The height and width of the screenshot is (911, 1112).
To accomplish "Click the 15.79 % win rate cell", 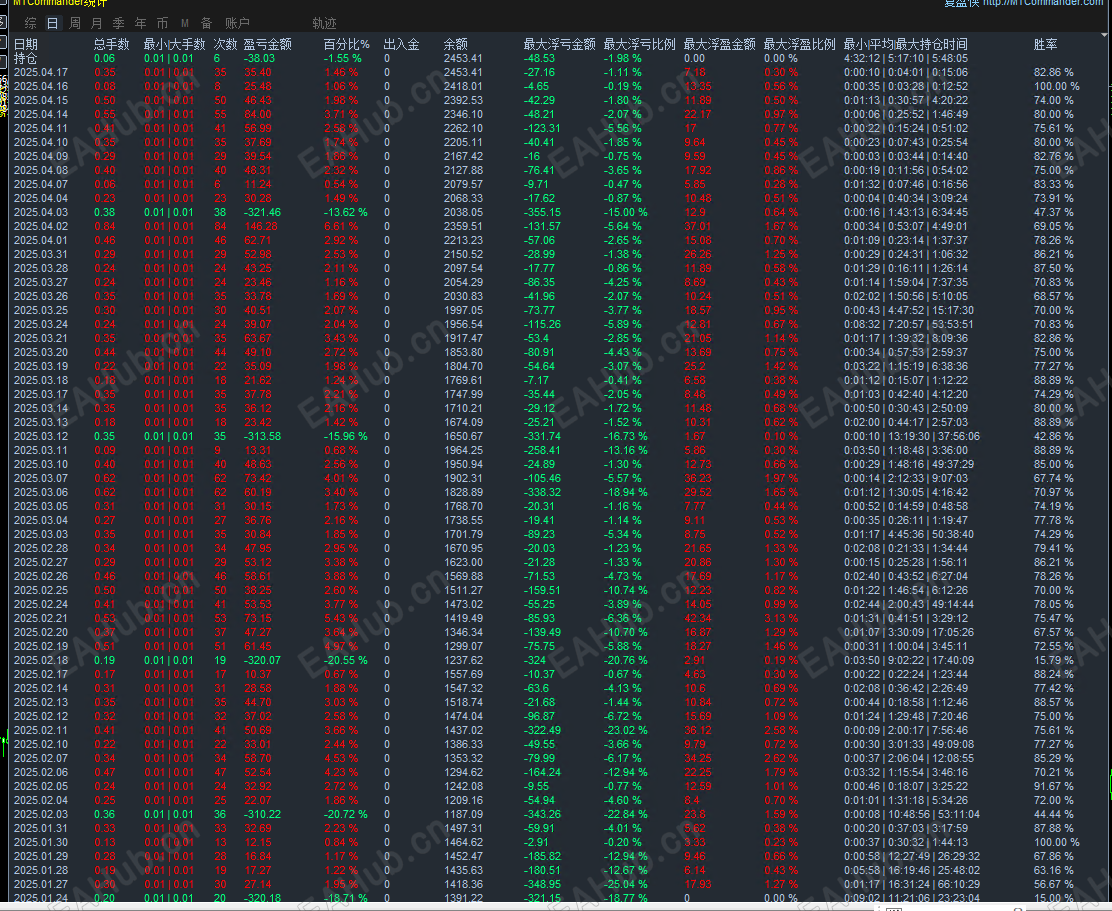I will tap(1054, 660).
